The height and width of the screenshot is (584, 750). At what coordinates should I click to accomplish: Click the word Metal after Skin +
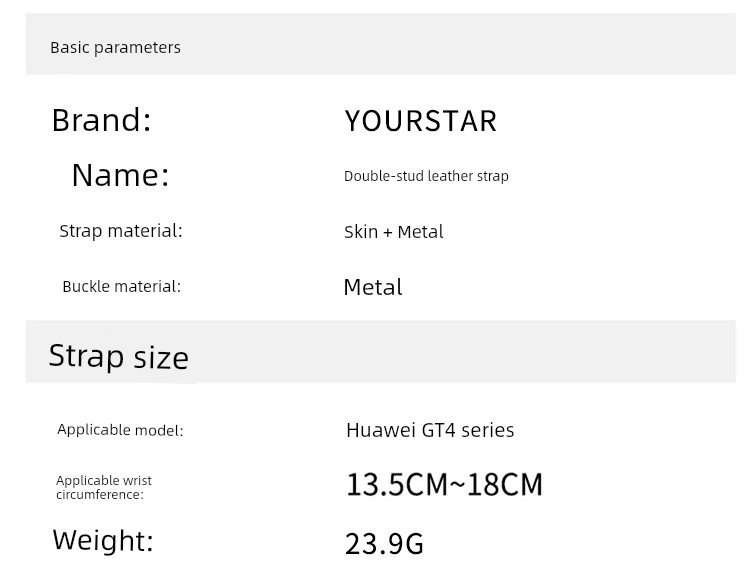[x=420, y=232]
